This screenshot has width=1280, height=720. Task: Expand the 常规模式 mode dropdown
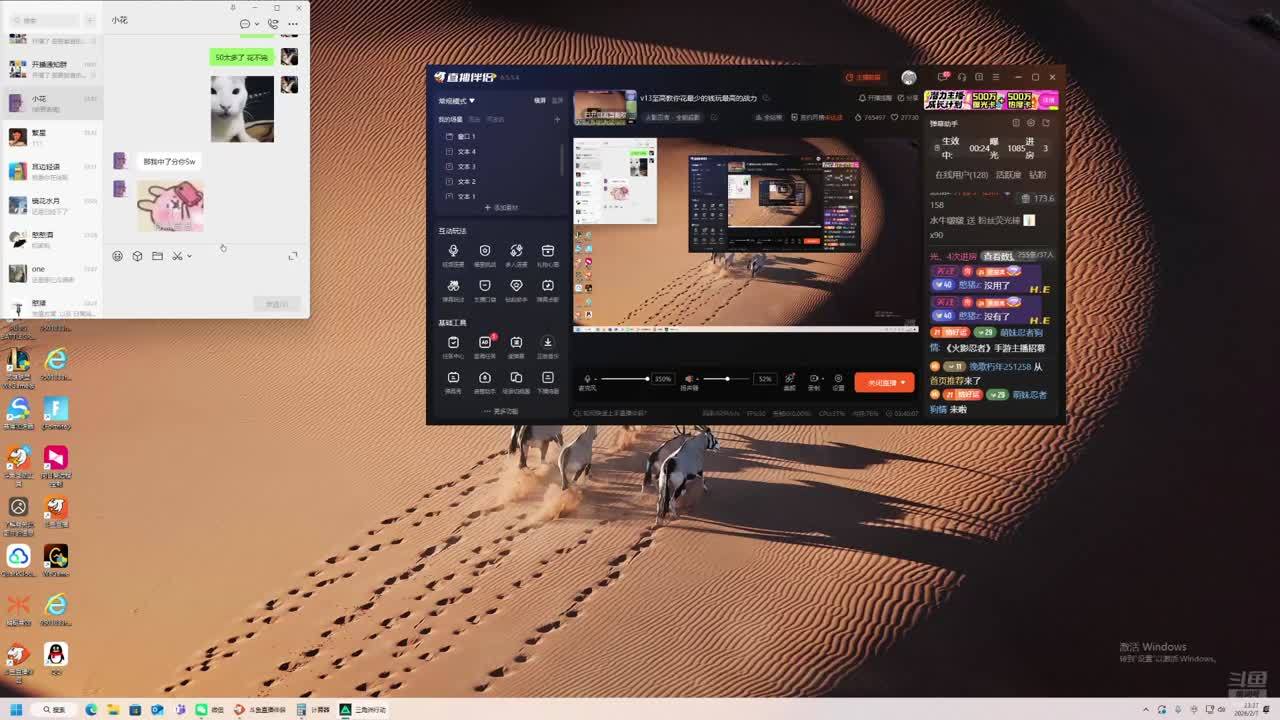[457, 101]
